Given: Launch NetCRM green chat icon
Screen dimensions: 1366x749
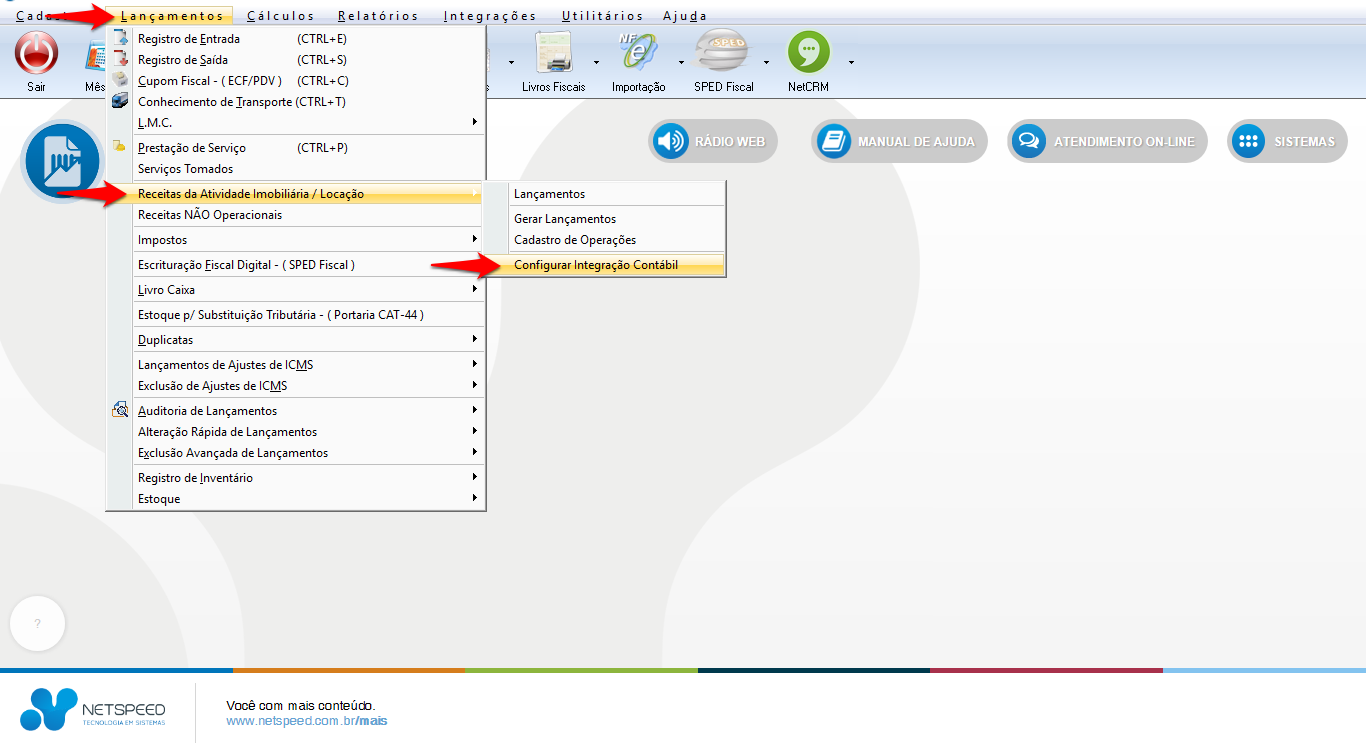Looking at the screenshot, I should click(x=808, y=52).
